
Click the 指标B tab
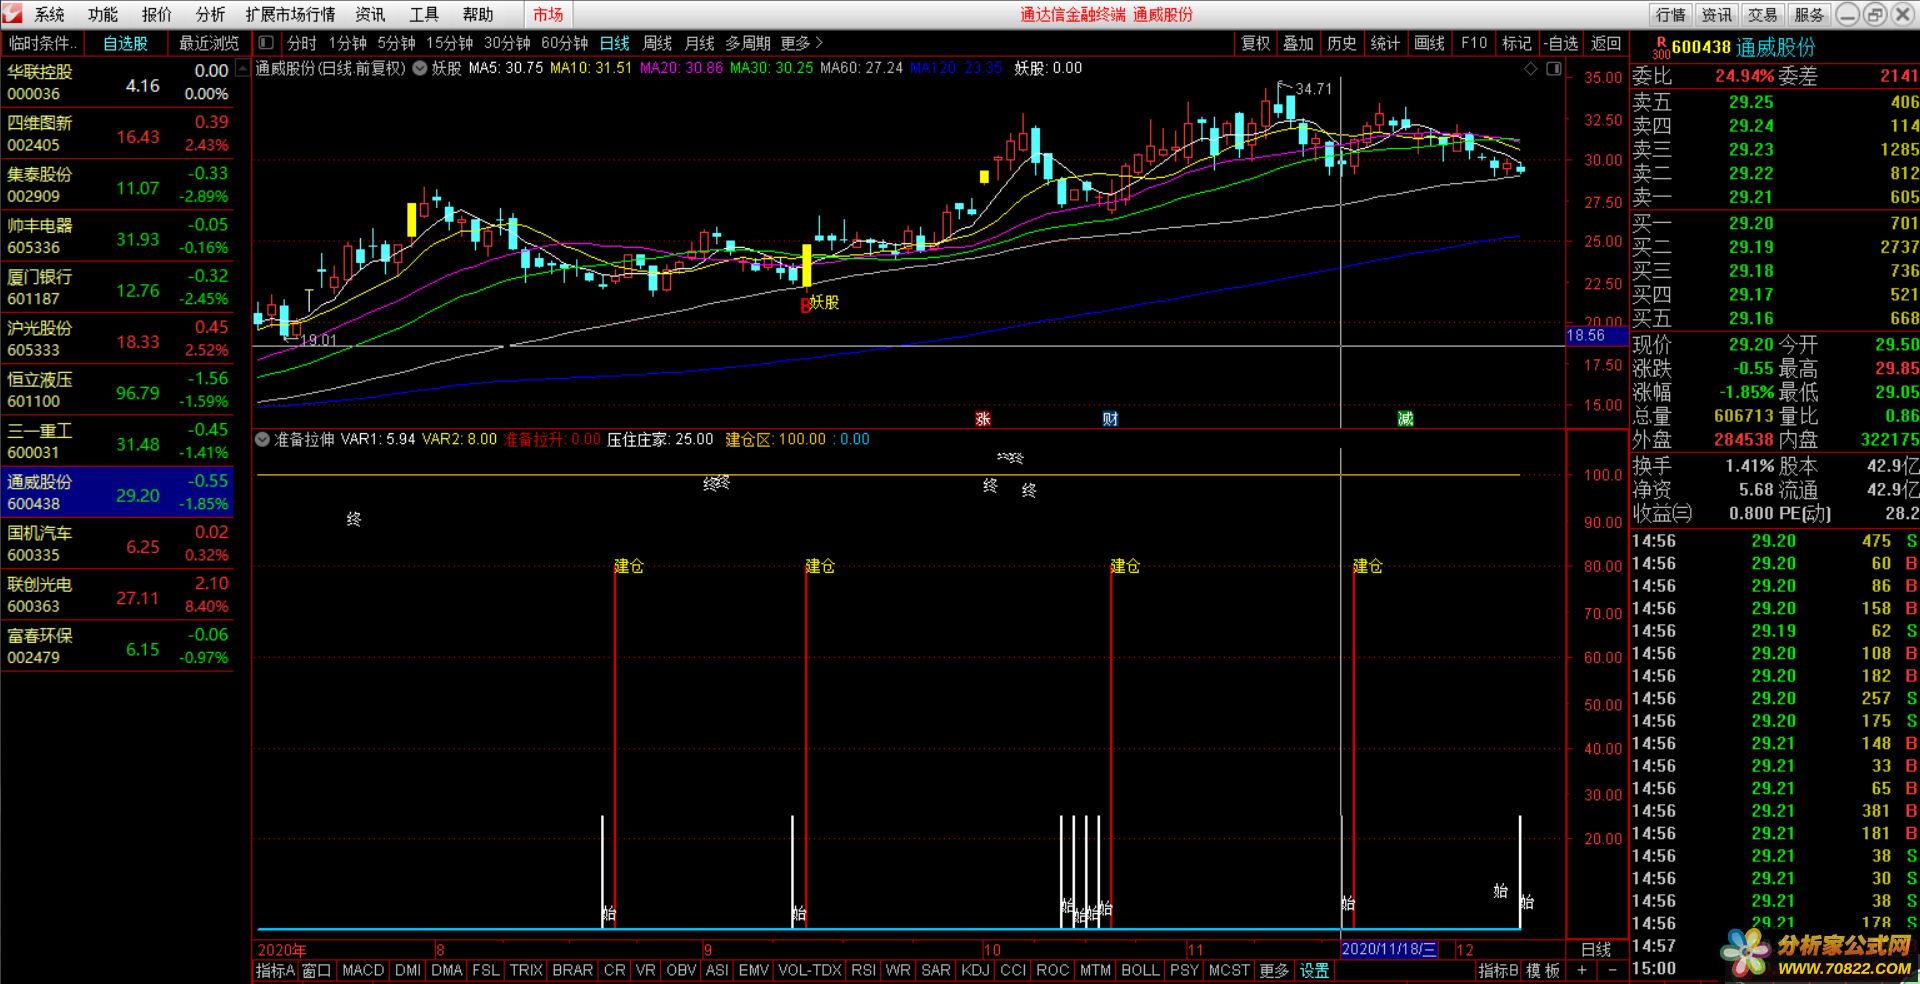click(1498, 970)
